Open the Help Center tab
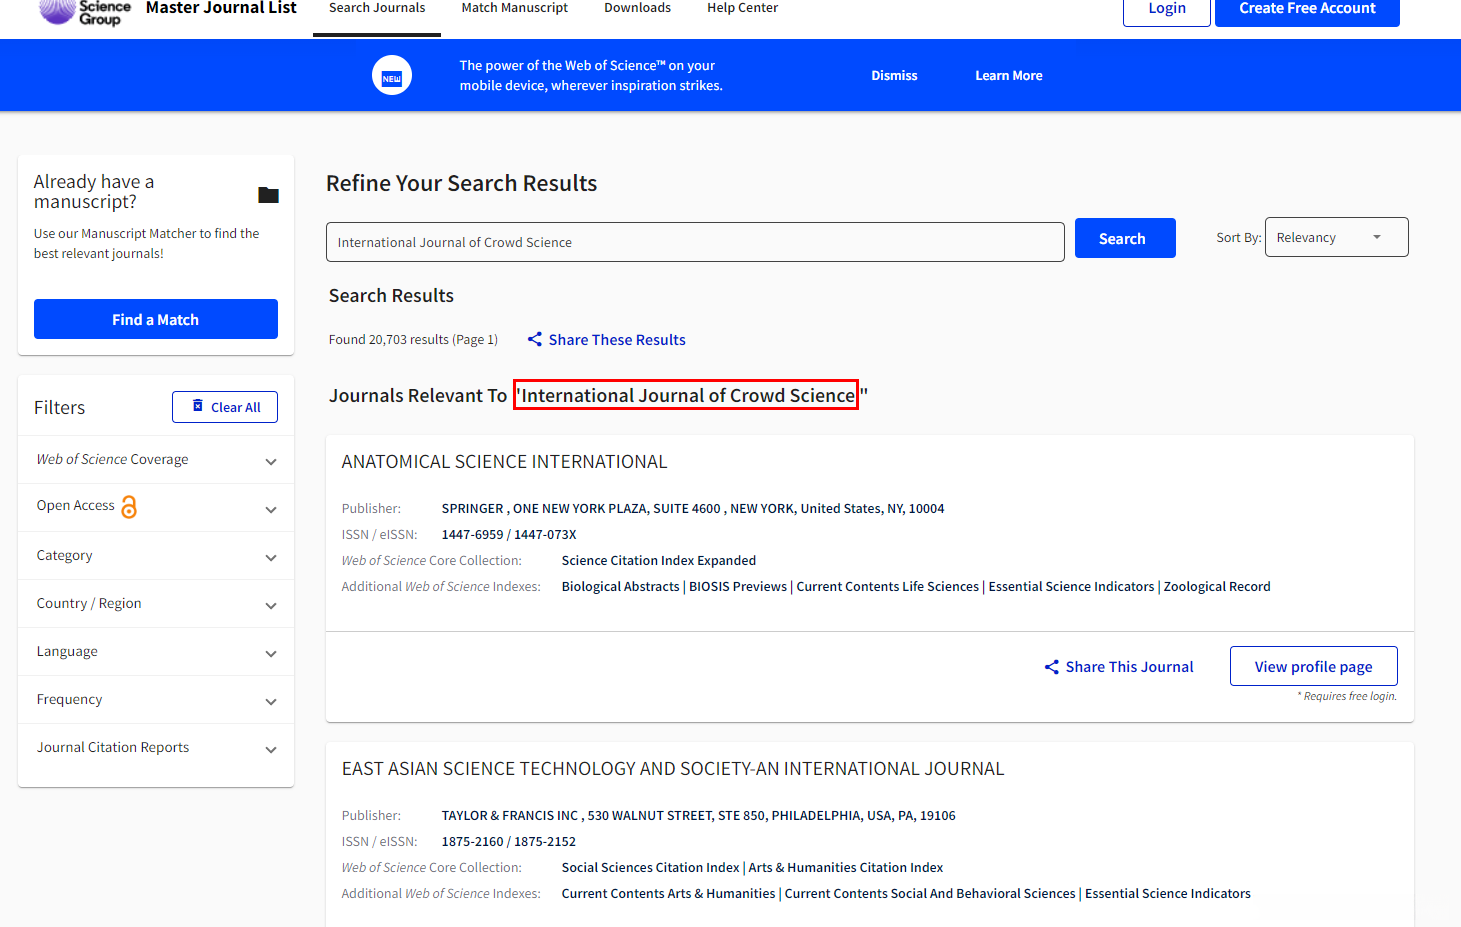 [742, 8]
